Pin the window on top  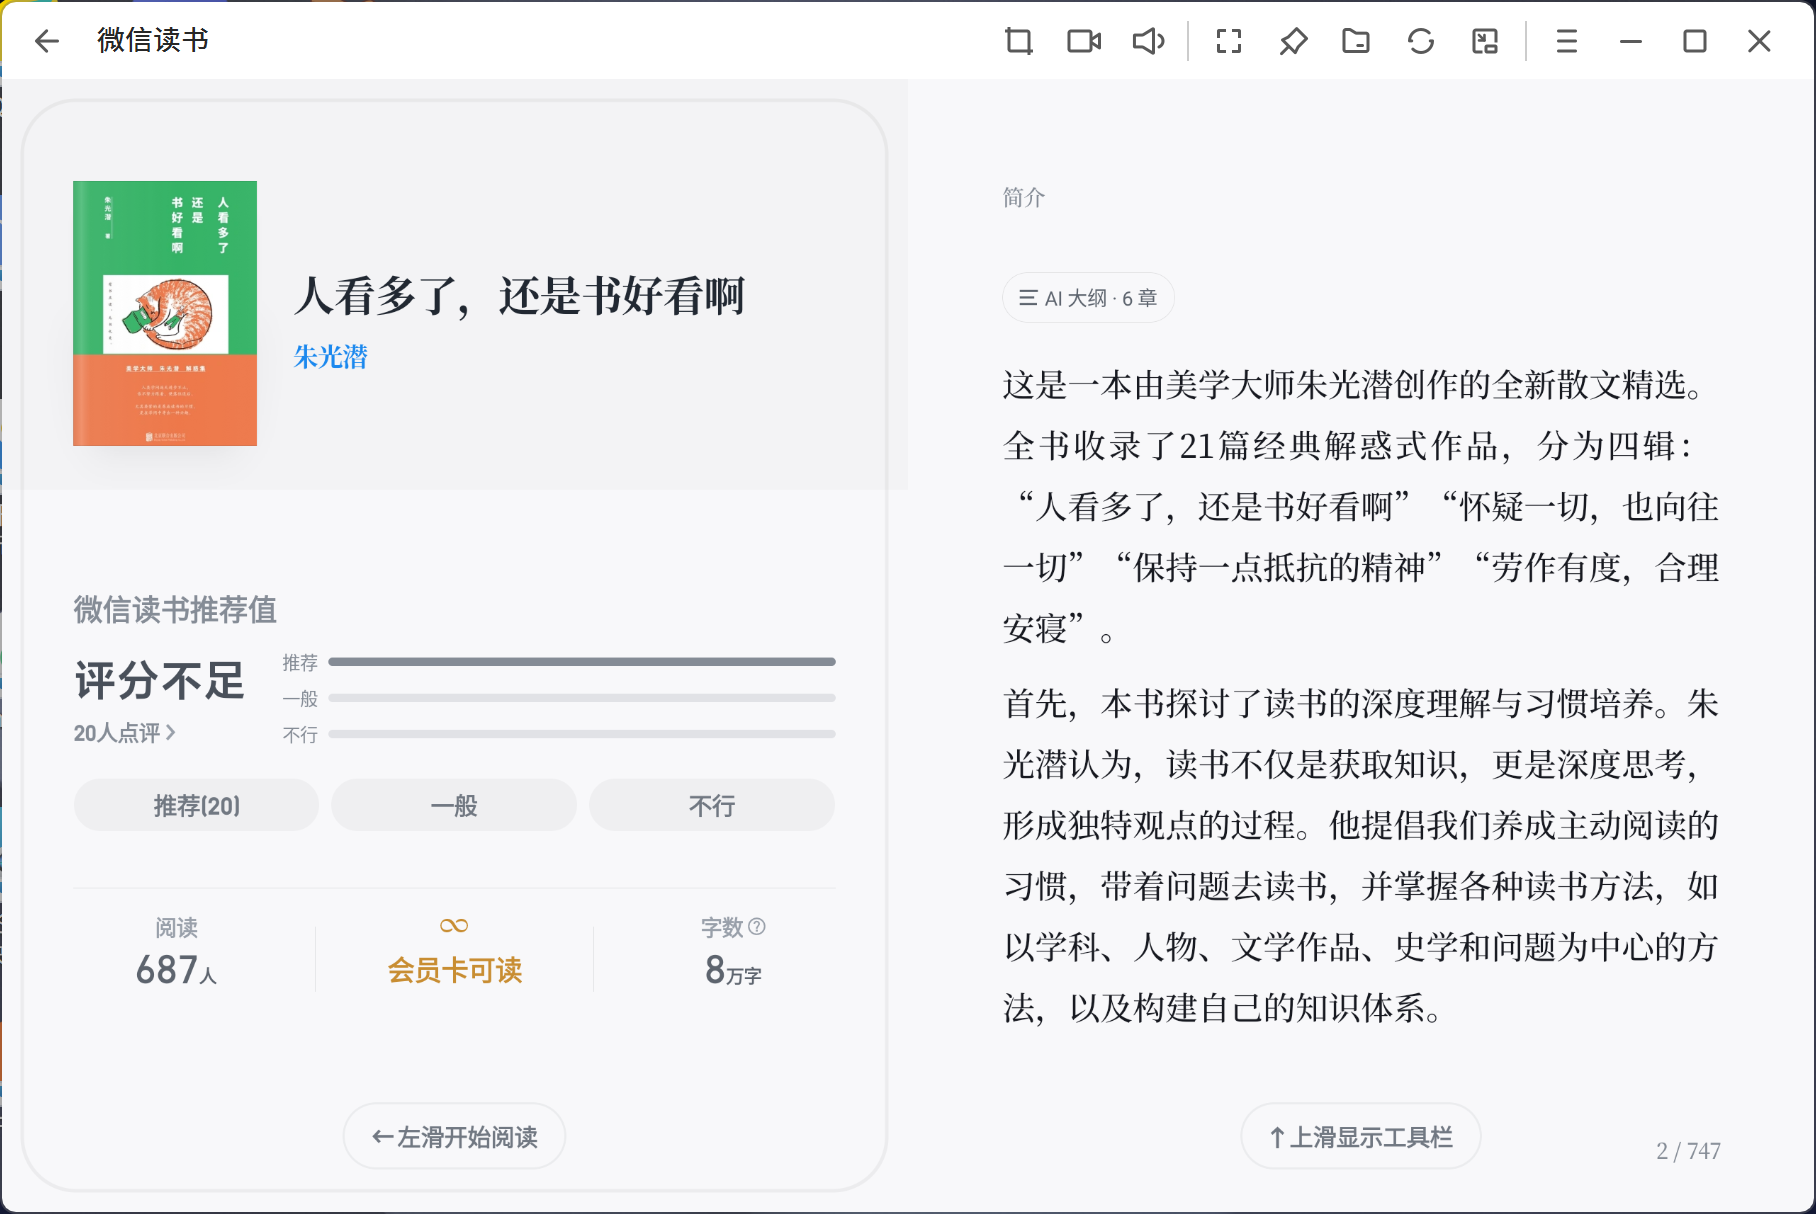(1293, 41)
